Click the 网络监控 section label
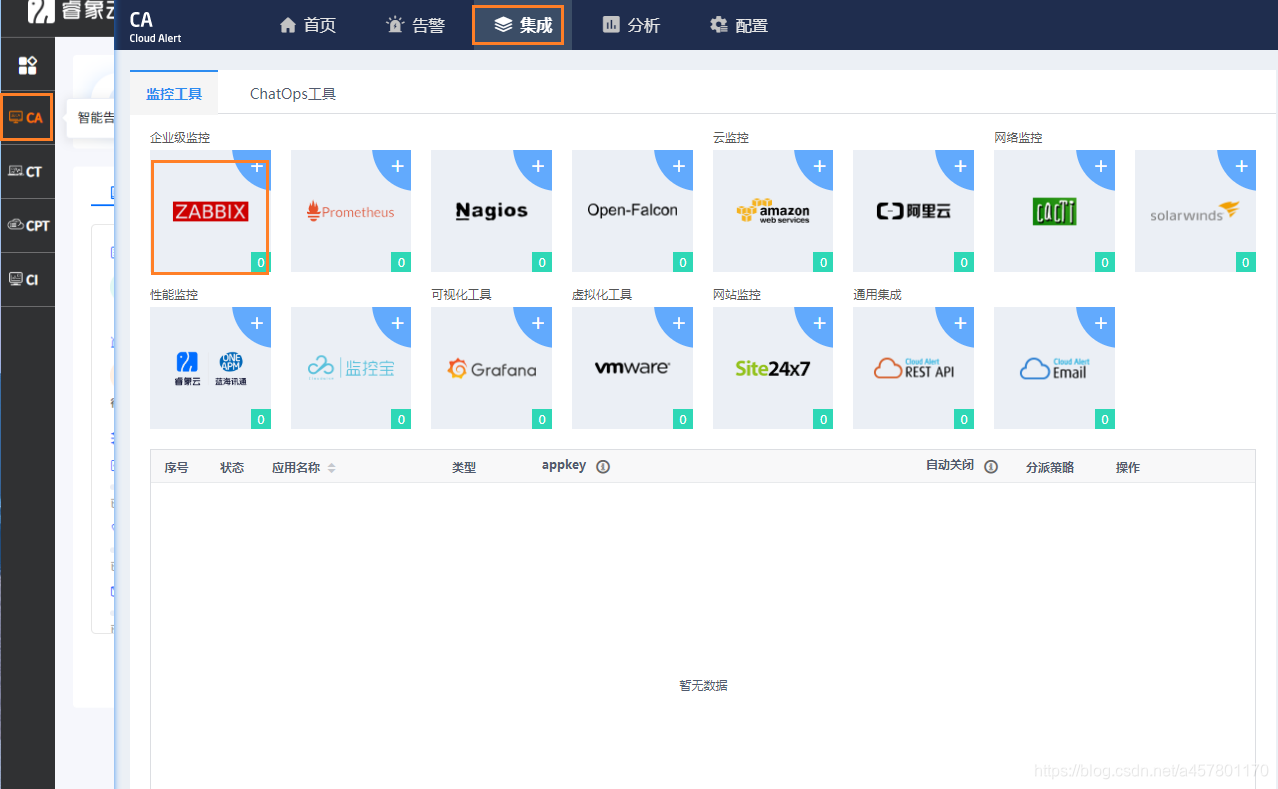Screen dimensions: 1278x789 tap(1018, 137)
